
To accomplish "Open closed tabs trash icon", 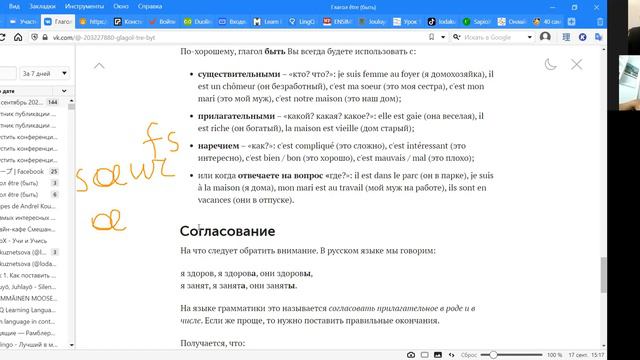I will tap(600, 22).
